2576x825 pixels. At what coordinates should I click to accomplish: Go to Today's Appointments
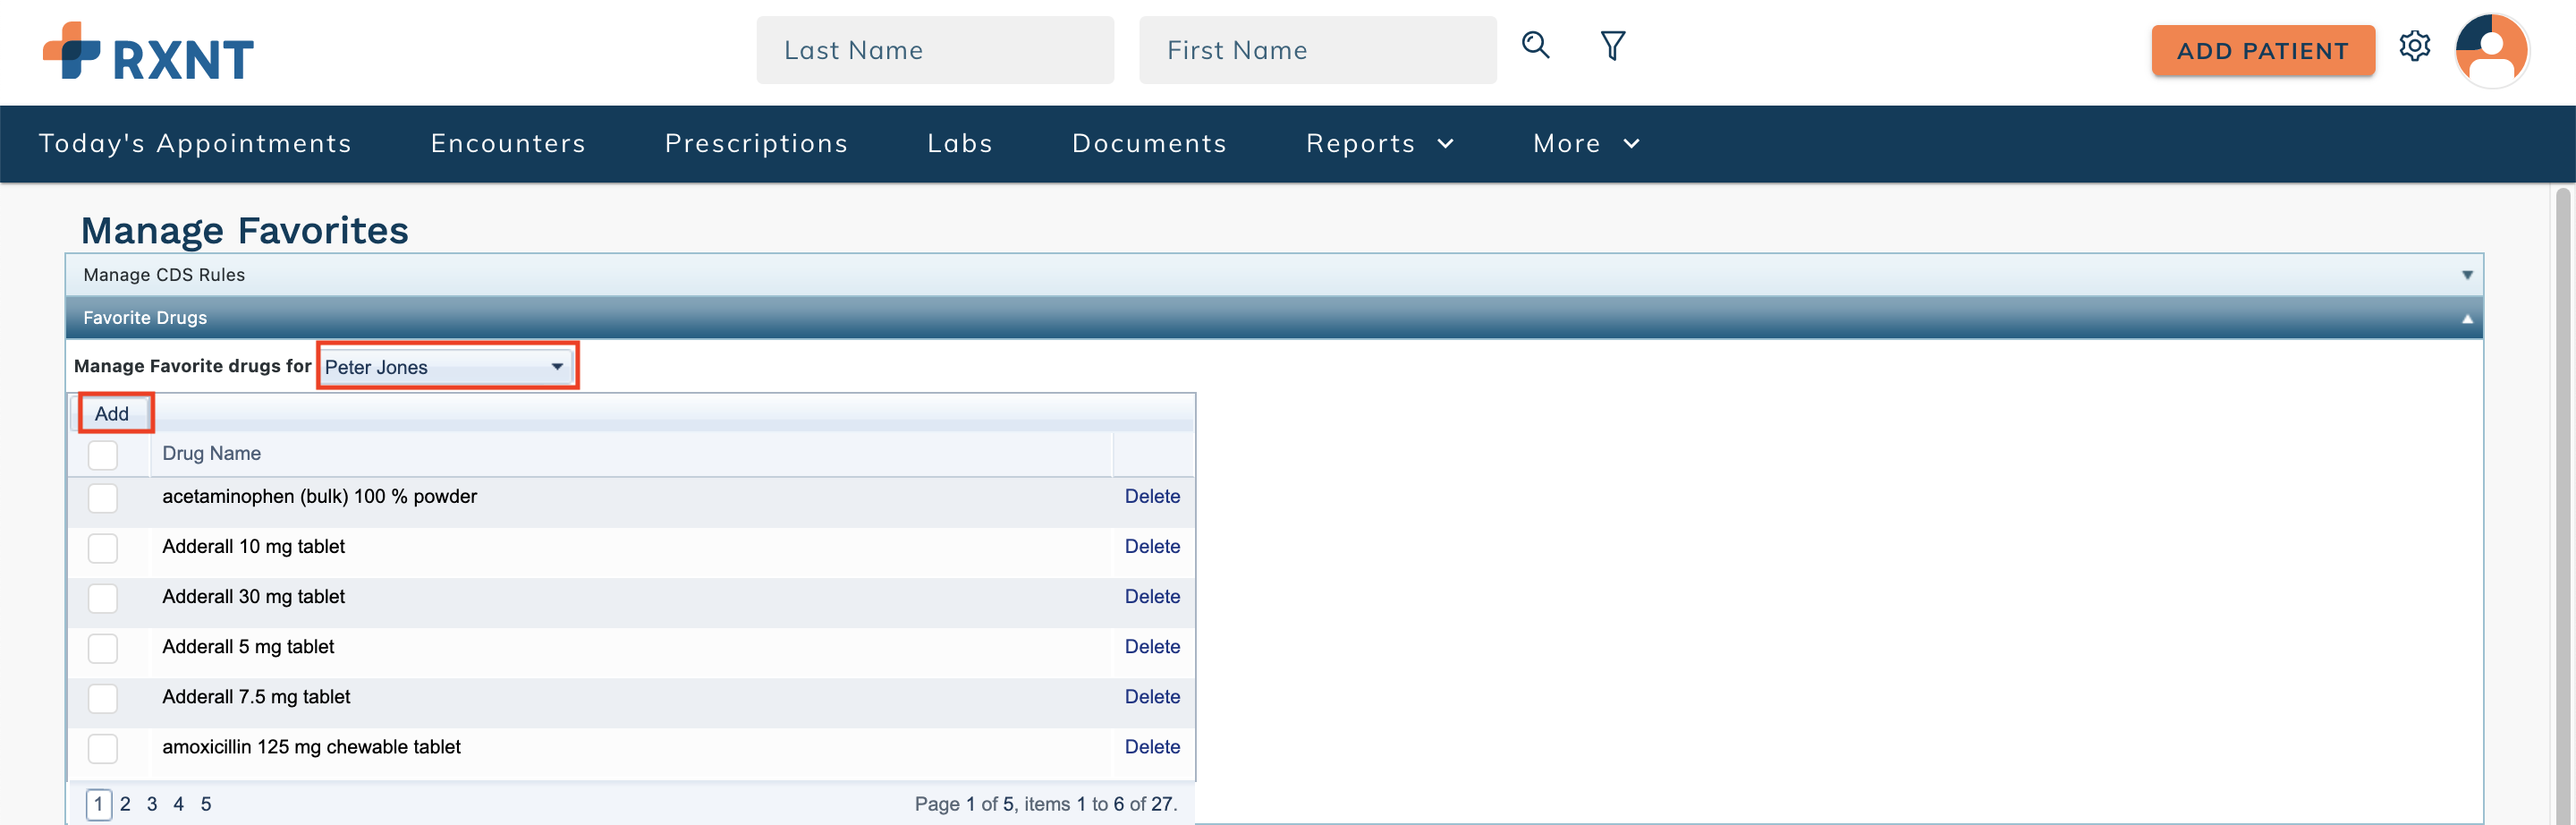click(195, 144)
